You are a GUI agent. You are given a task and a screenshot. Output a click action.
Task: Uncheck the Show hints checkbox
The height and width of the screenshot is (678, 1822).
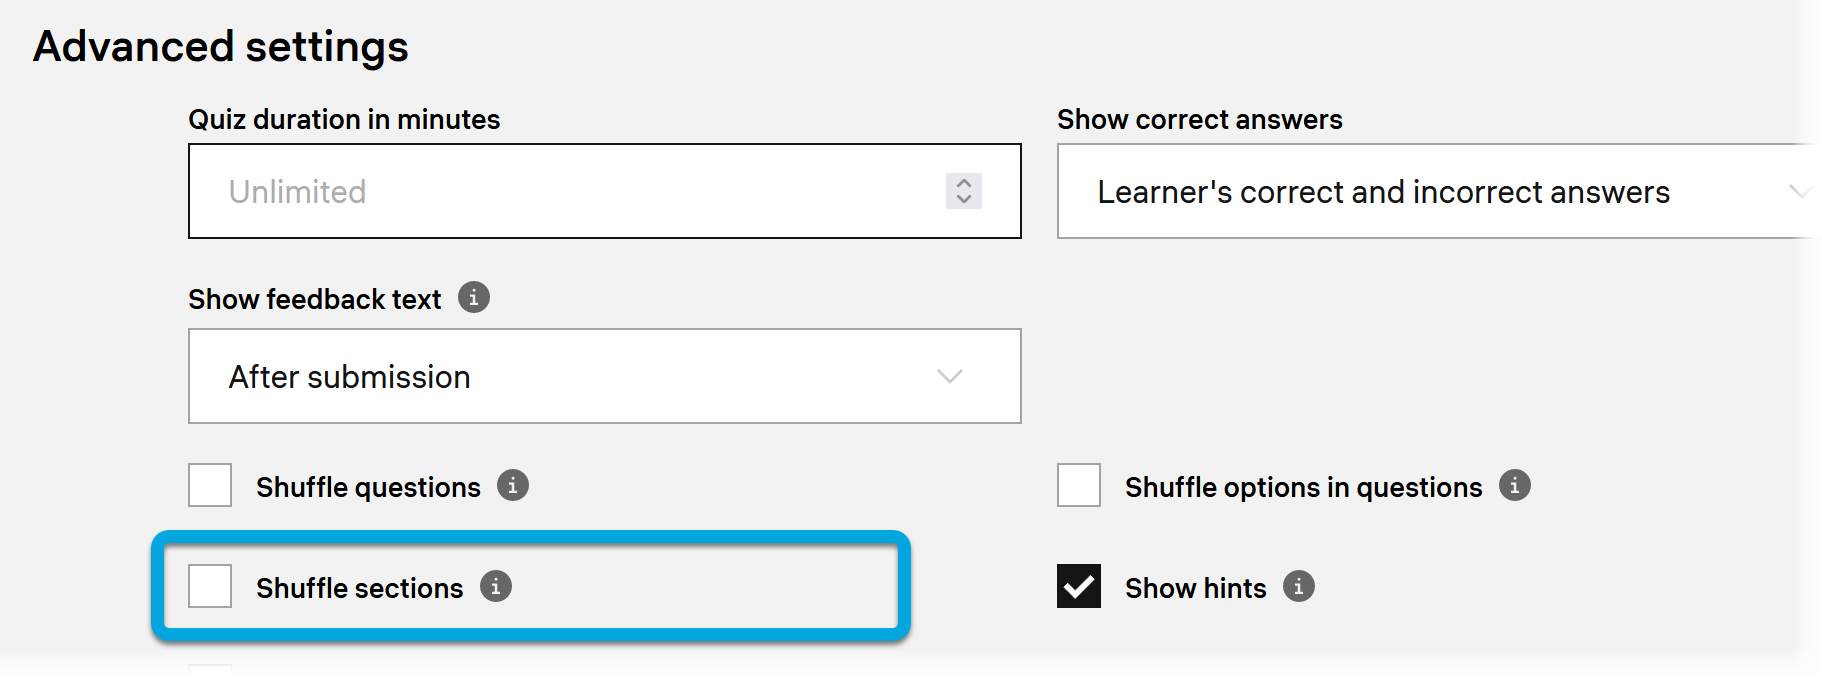(1079, 587)
